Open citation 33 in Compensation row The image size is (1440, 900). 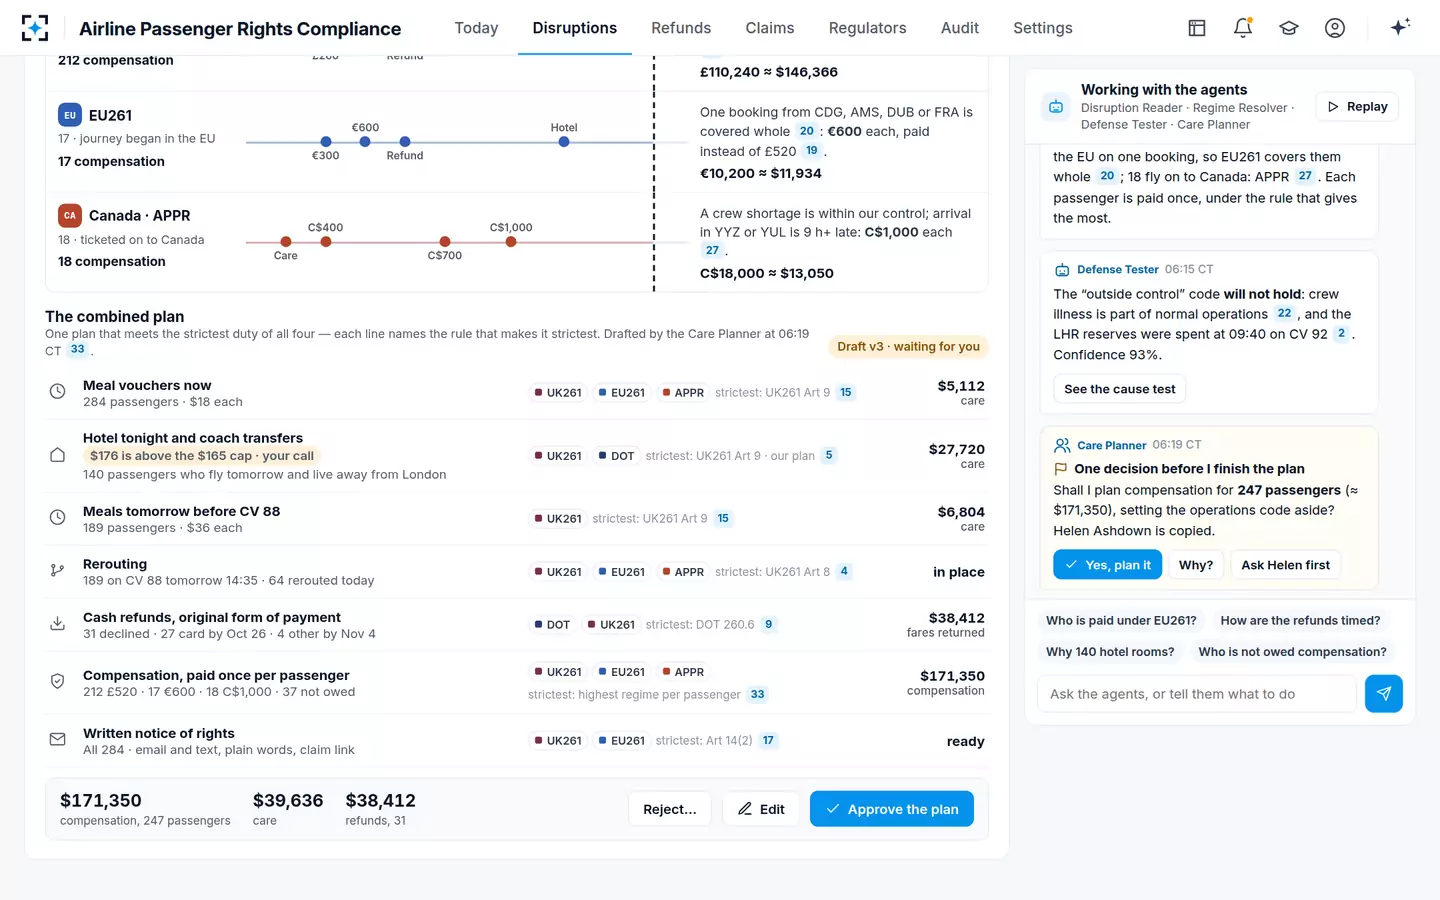click(757, 694)
